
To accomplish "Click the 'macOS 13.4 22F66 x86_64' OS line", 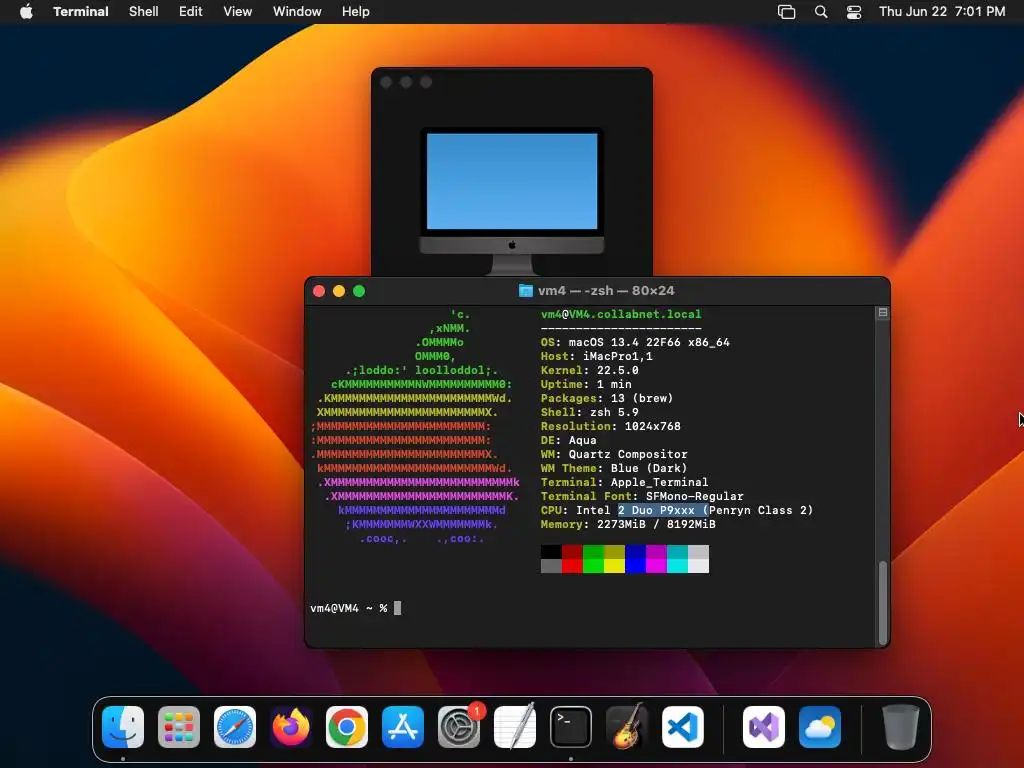I will (649, 342).
